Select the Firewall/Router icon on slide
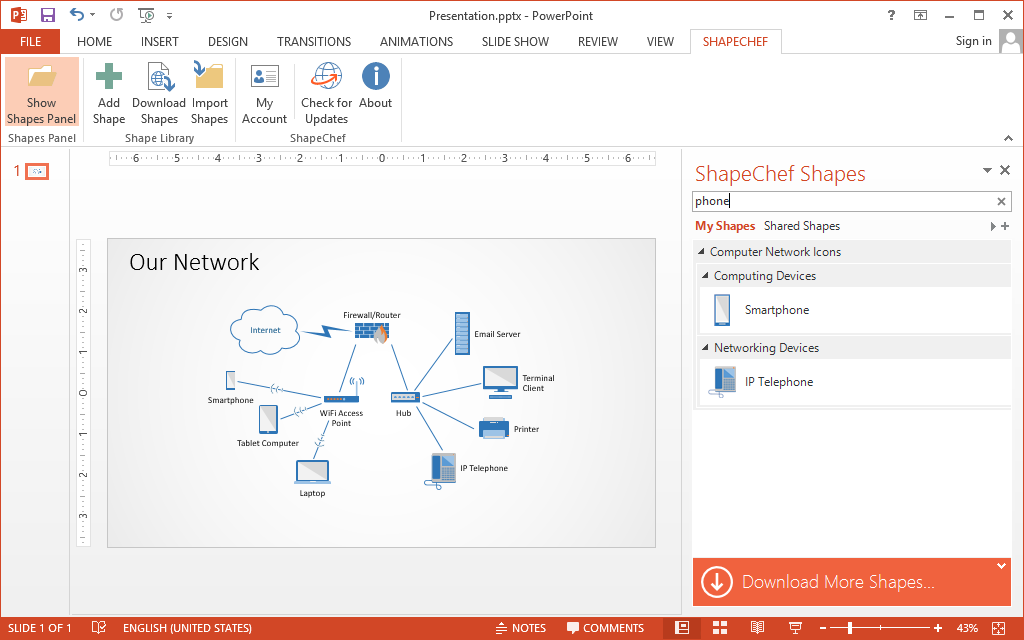This screenshot has height=640, width=1024. (372, 332)
